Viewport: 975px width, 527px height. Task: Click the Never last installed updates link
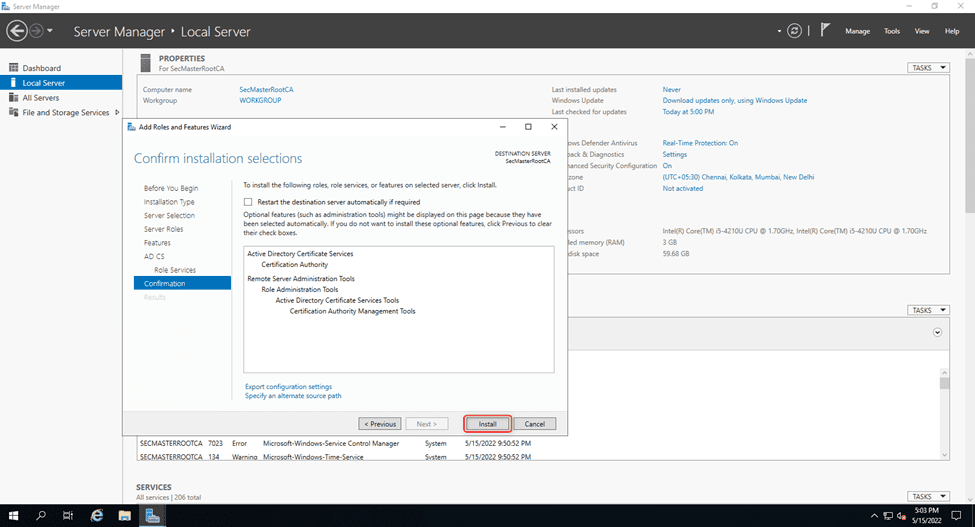coord(672,89)
